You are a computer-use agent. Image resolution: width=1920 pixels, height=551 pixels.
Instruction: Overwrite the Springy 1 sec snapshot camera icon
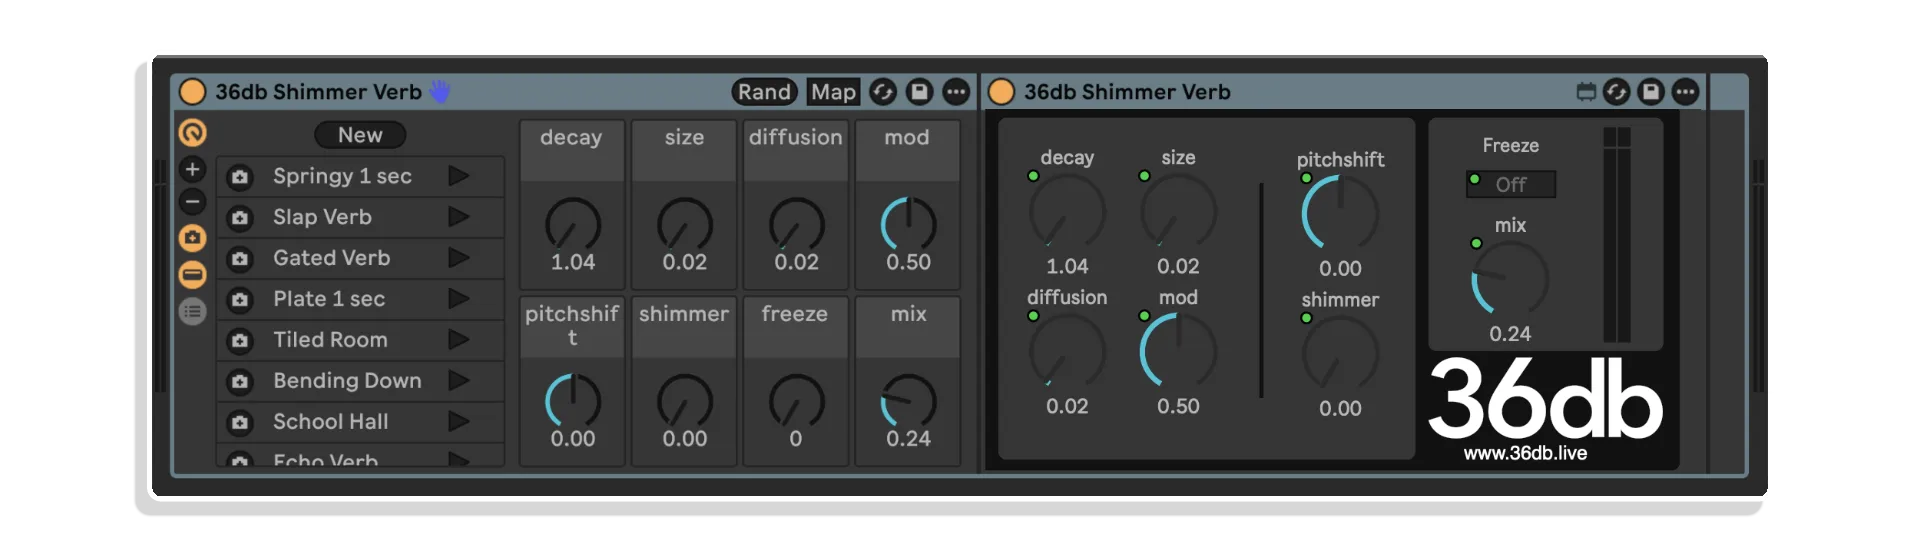(240, 177)
